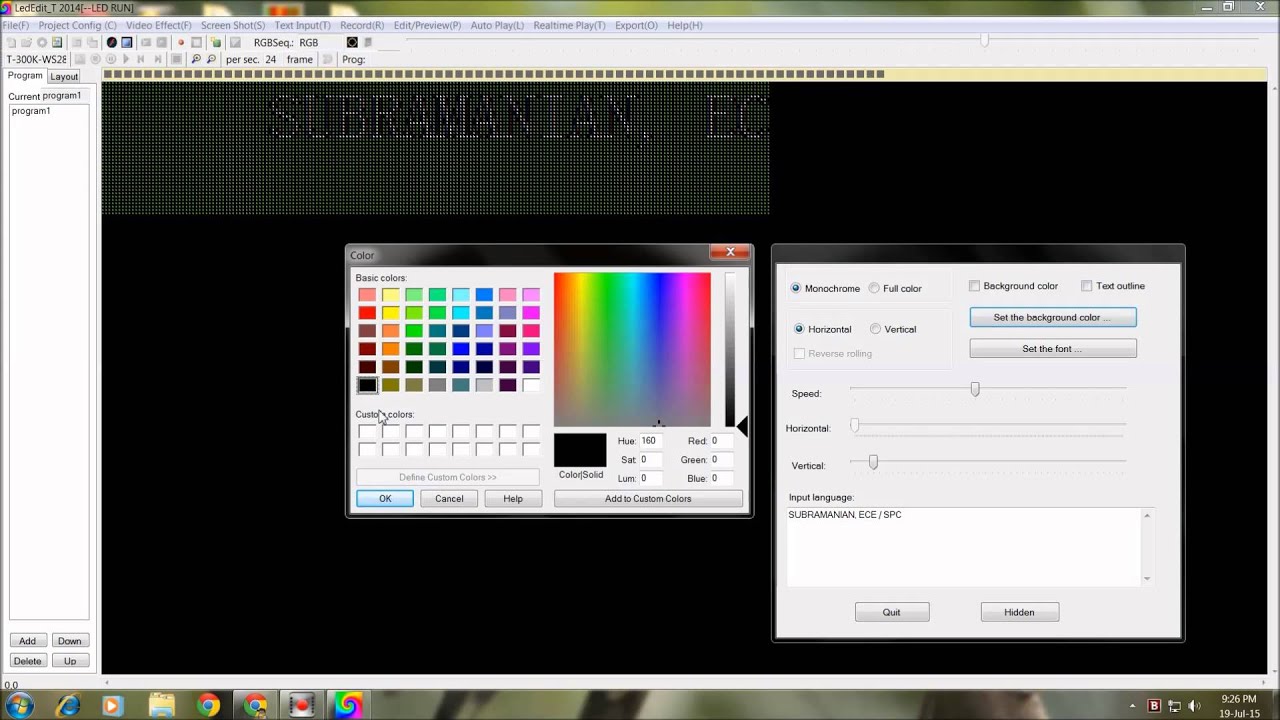
Task: Click the Red value field
Action: pos(720,441)
